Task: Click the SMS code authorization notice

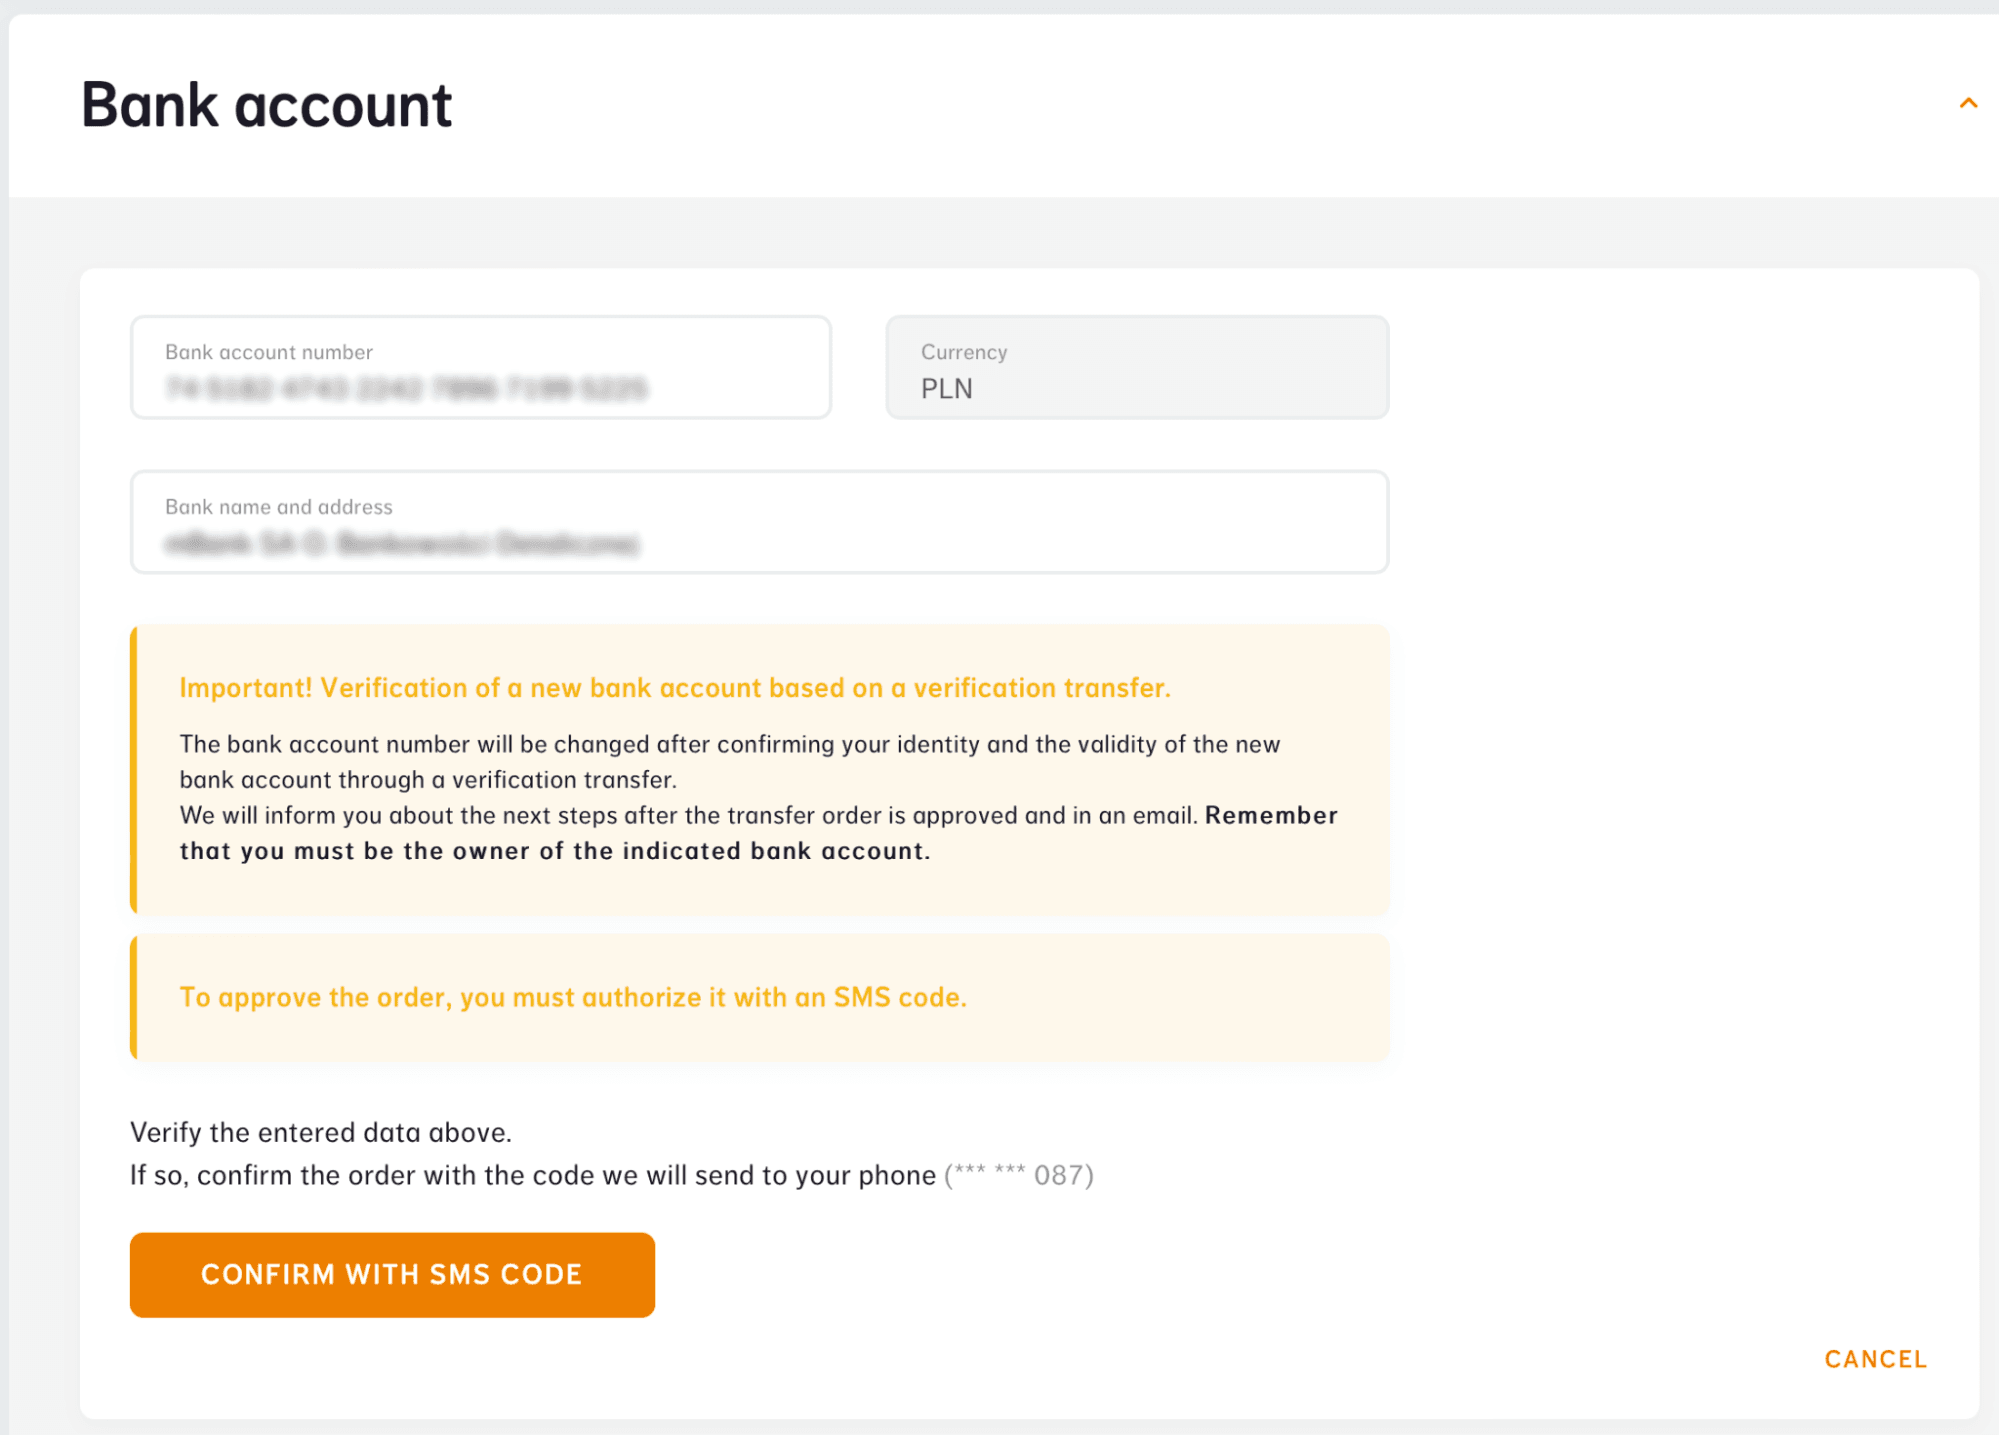Action: [x=573, y=997]
